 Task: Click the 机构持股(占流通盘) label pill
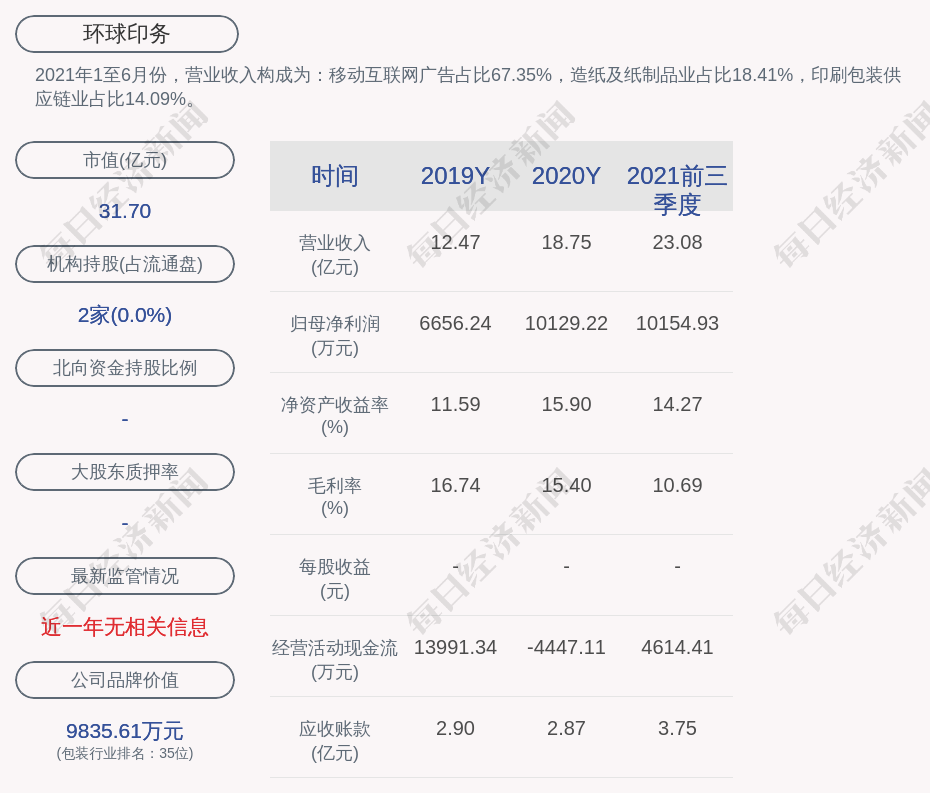(x=125, y=264)
